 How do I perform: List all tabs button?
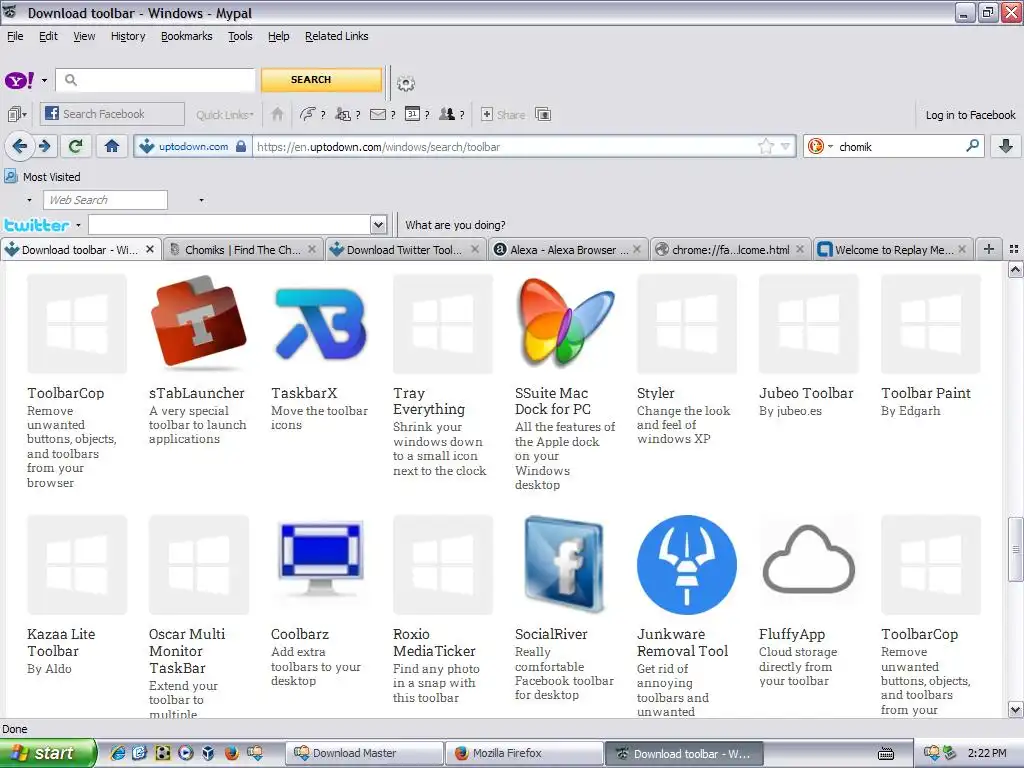[1014, 249]
